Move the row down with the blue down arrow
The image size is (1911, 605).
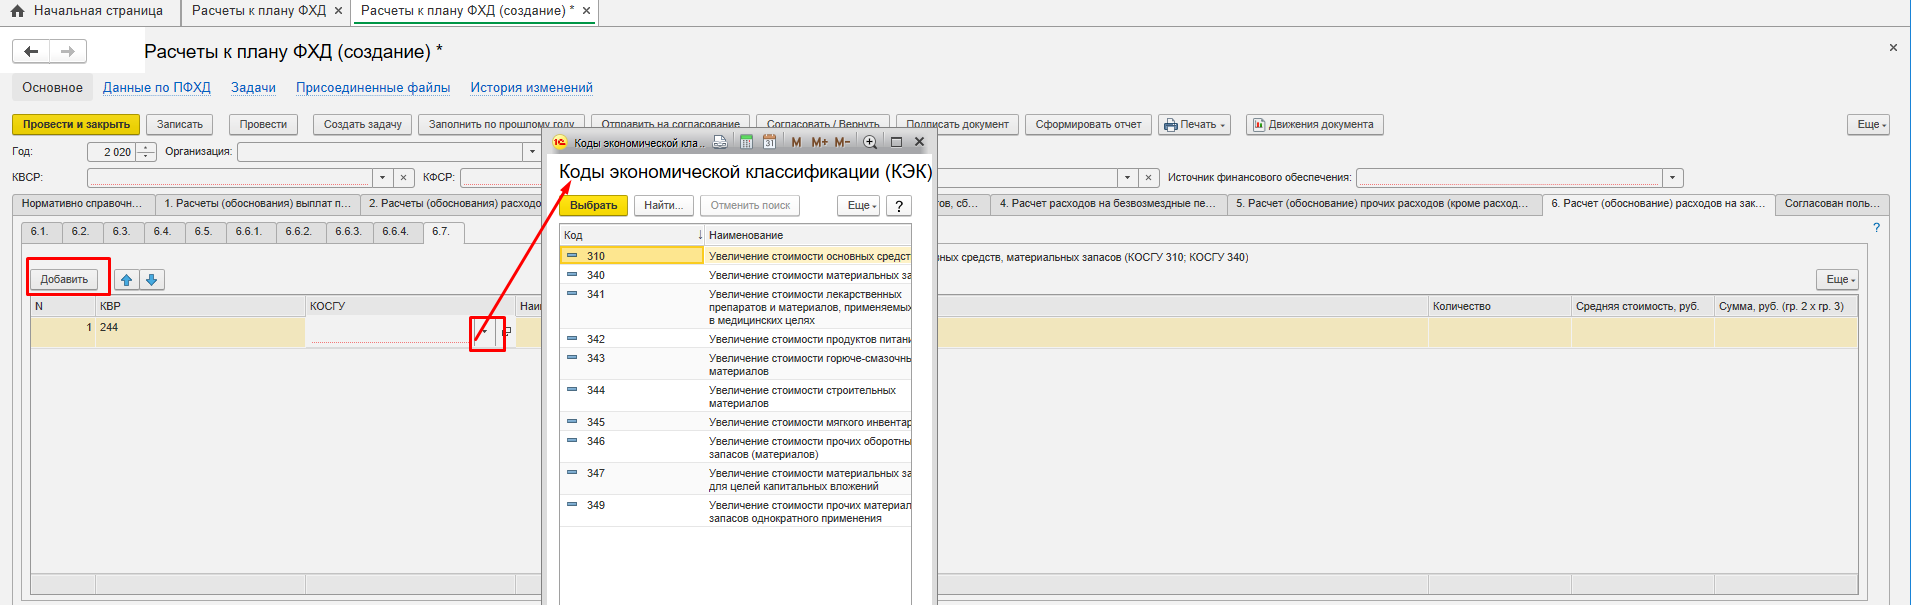[152, 280]
